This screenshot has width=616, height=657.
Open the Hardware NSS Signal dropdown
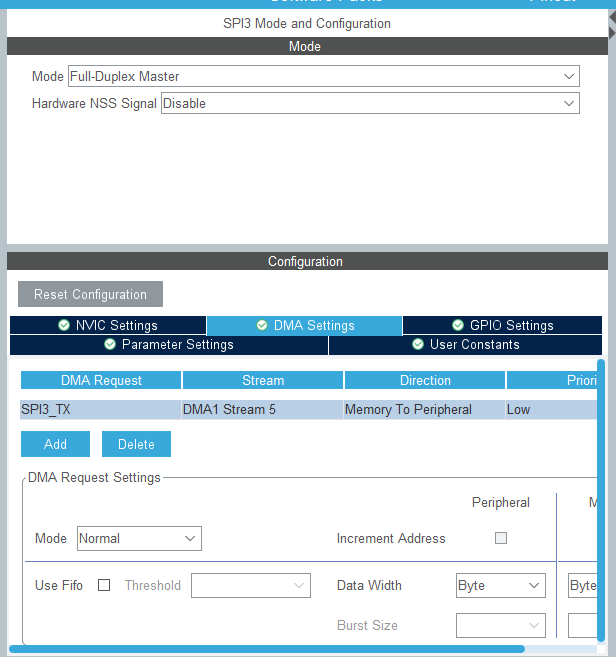pyautogui.click(x=370, y=103)
